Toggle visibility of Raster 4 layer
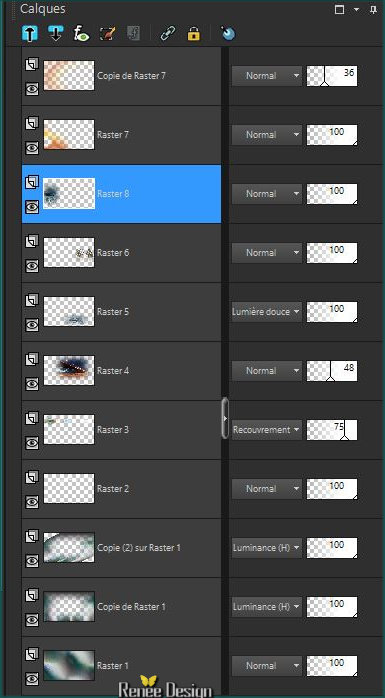385x698 pixels. pos(32,384)
